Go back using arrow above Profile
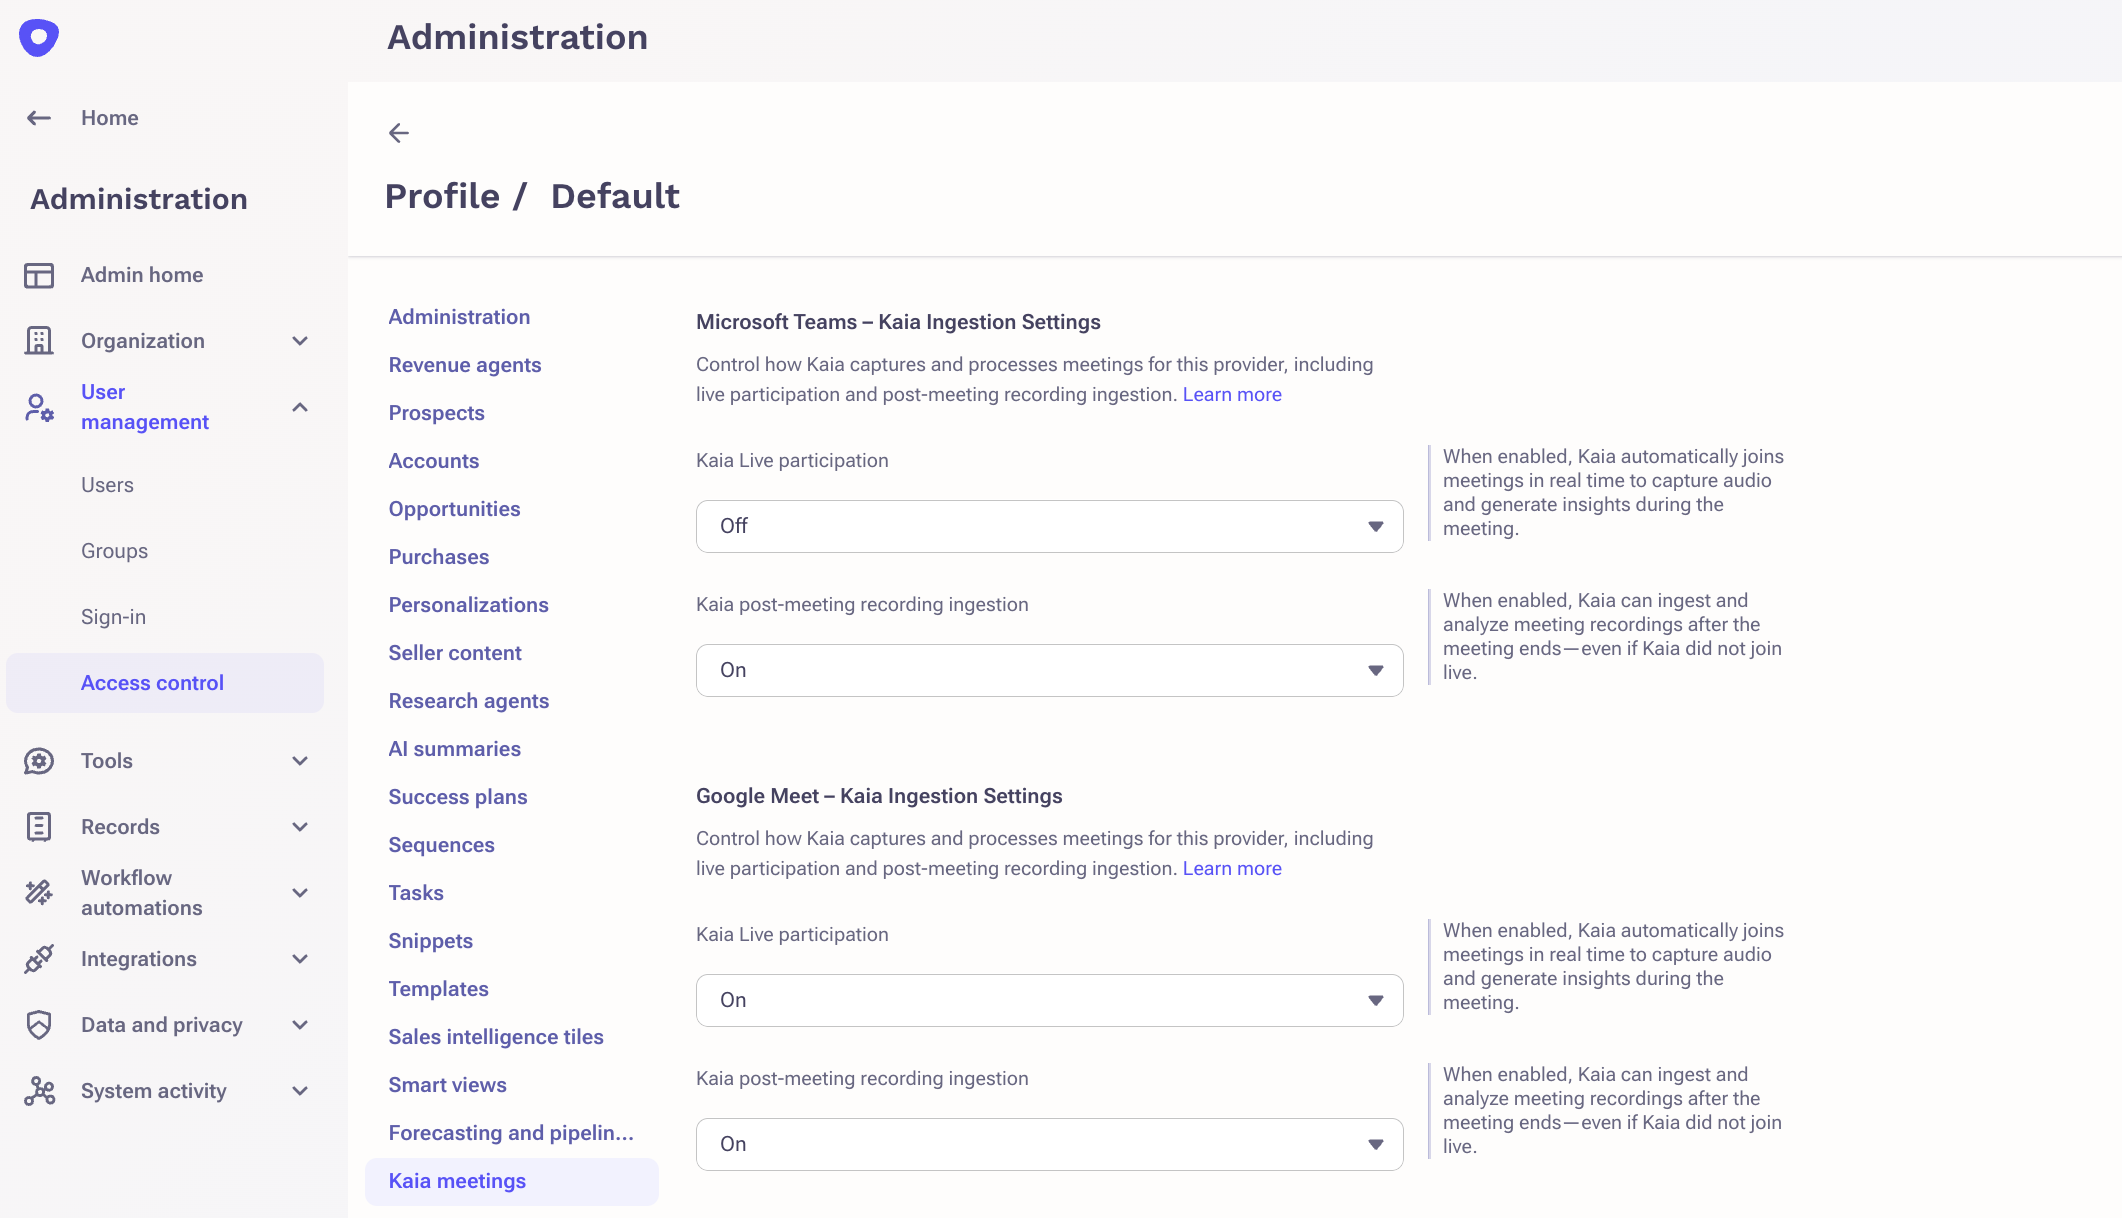 tap(399, 133)
